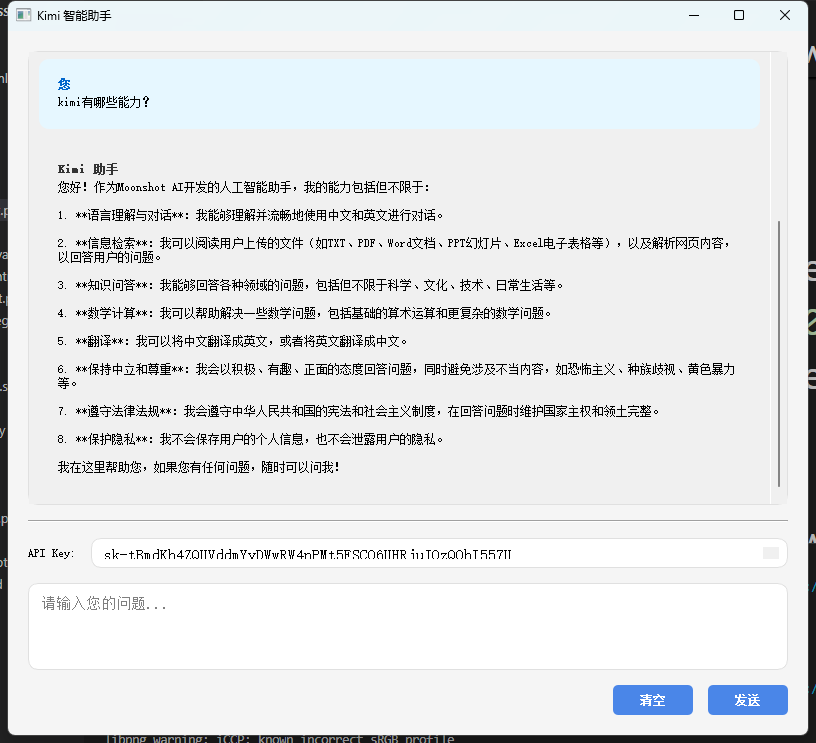Click item 3 about 知识问答
Image resolution: width=816 pixels, height=743 pixels.
(x=311, y=285)
